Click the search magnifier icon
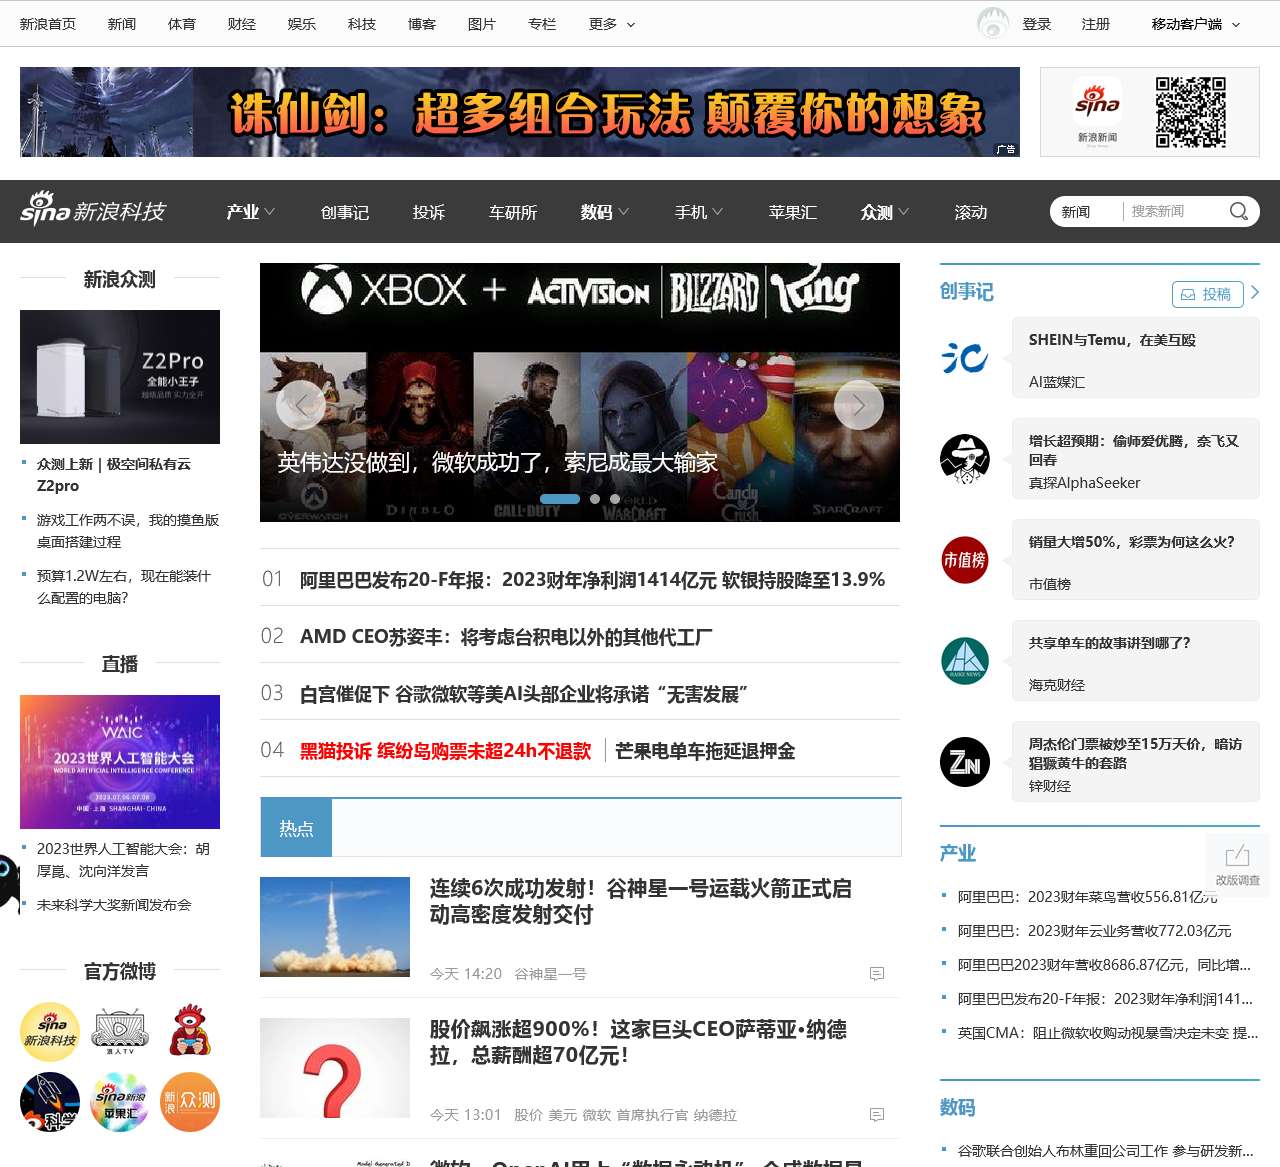The height and width of the screenshot is (1167, 1280). [1239, 211]
